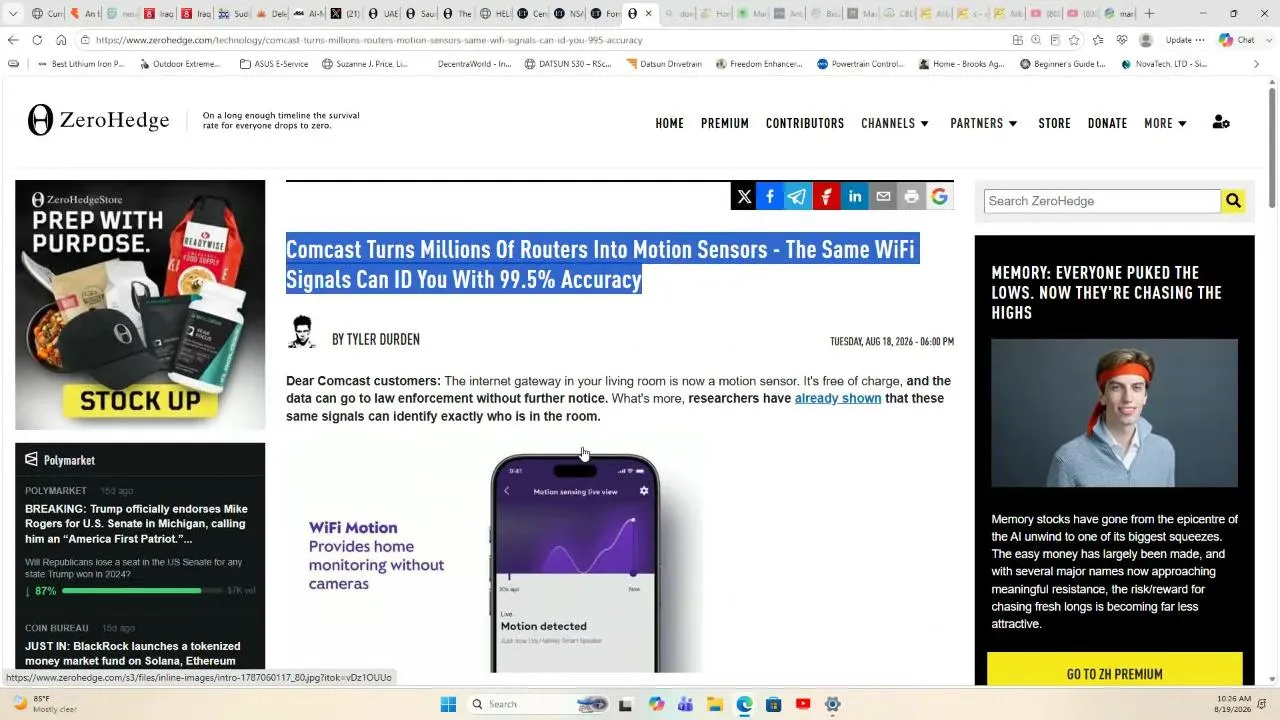The height and width of the screenshot is (720, 1280).
Task: Open Copilot from taskbar
Action: coord(656,704)
